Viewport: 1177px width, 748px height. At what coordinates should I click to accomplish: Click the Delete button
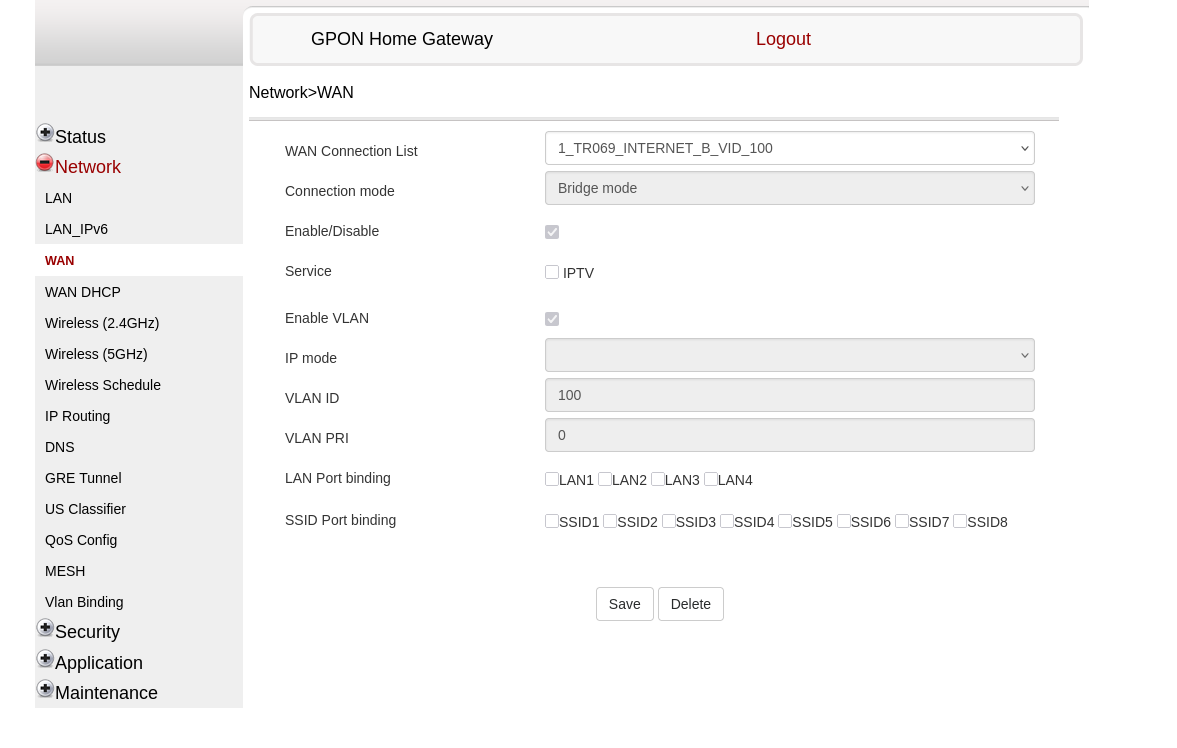tap(690, 604)
